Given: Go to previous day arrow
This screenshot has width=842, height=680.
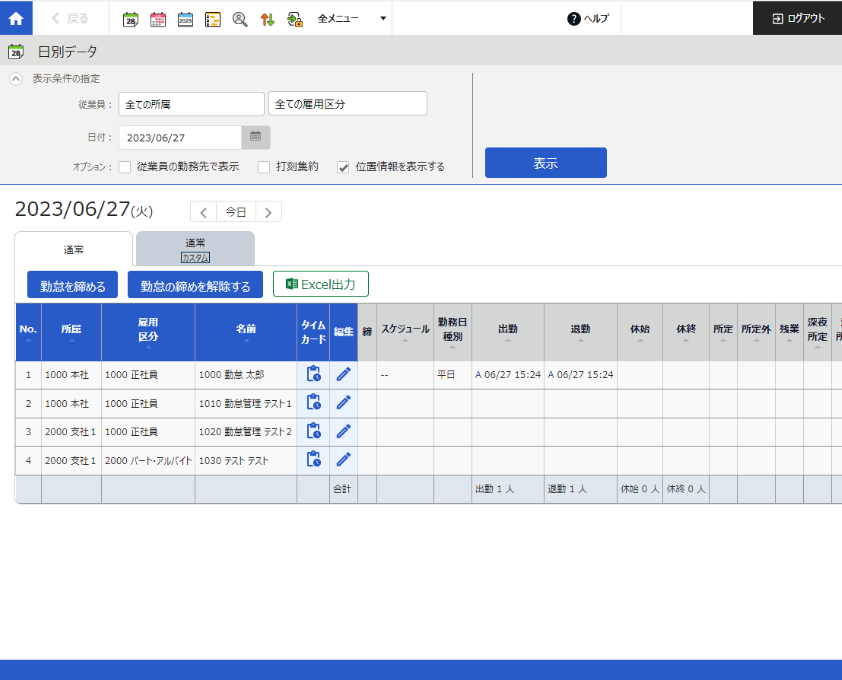Looking at the screenshot, I should tap(204, 212).
